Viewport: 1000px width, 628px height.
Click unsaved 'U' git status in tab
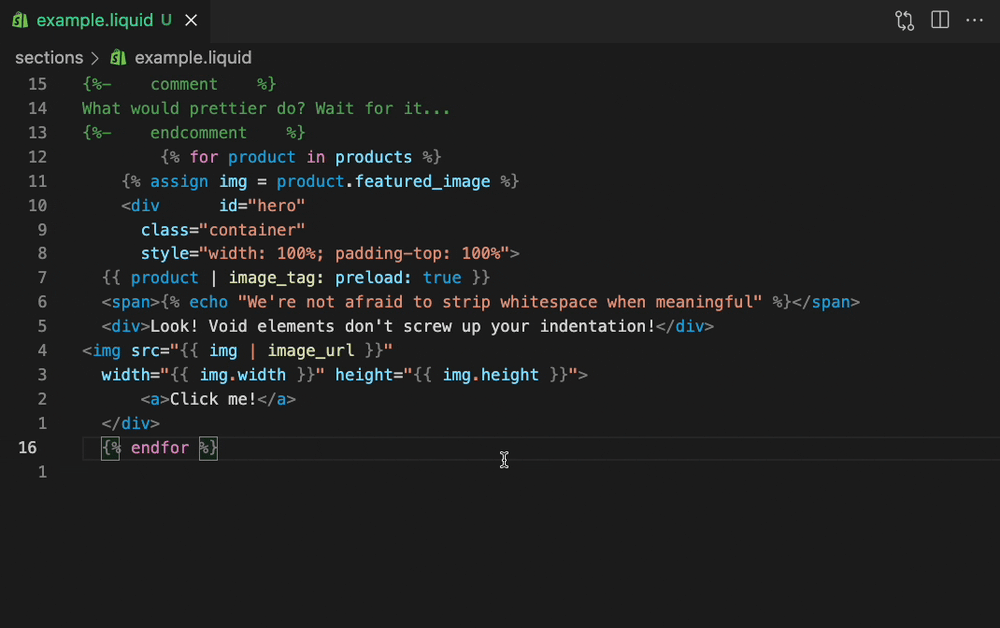(x=166, y=20)
